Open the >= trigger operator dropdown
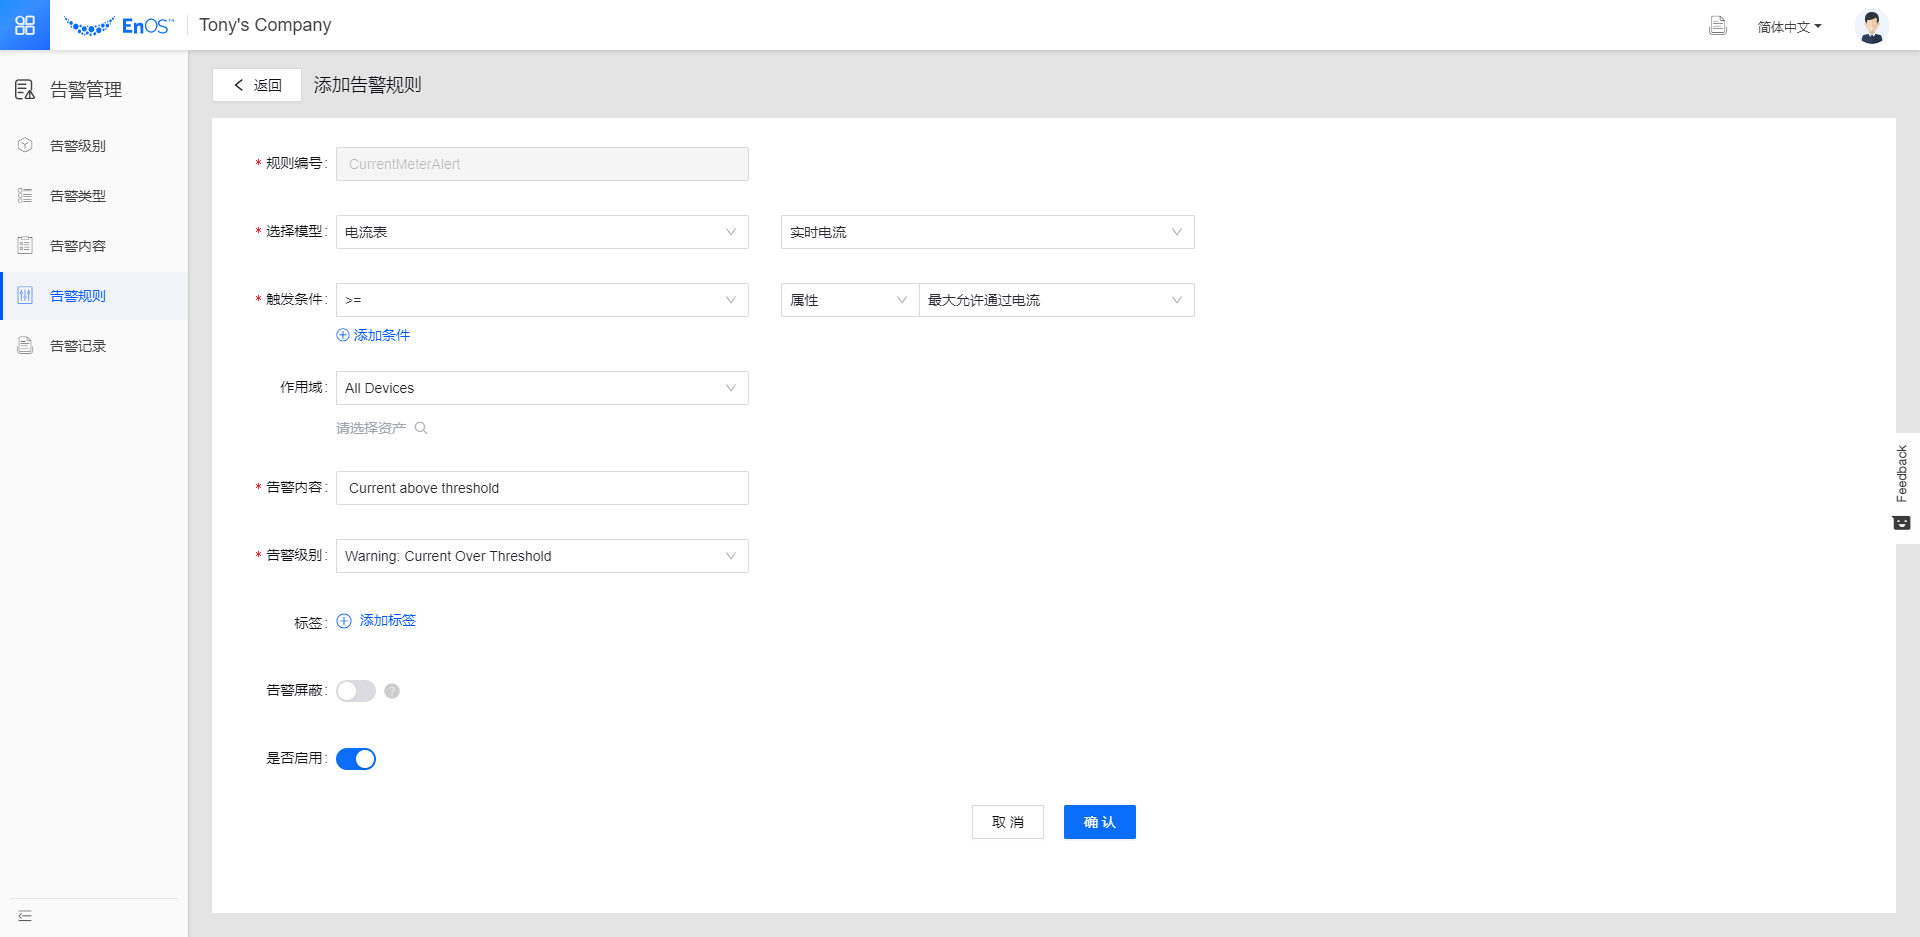 541,300
